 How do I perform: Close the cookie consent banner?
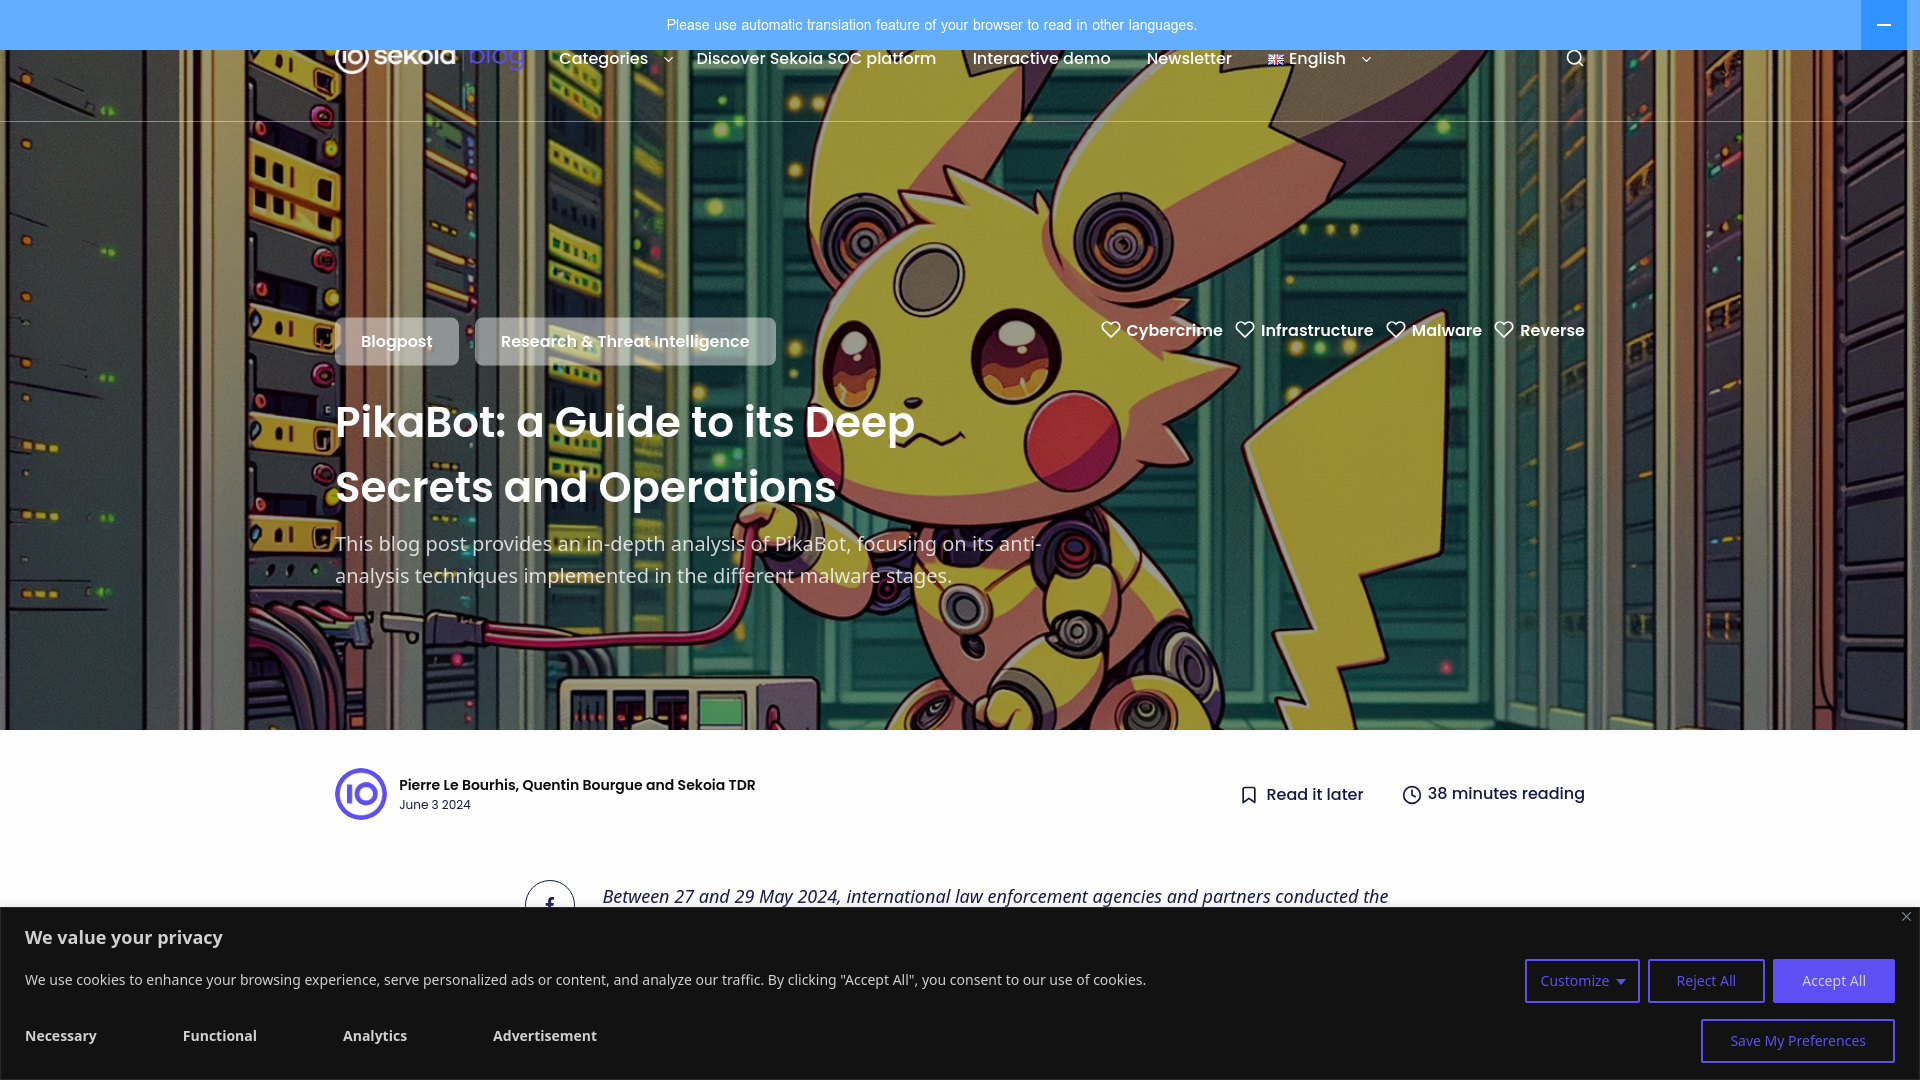click(x=1906, y=917)
